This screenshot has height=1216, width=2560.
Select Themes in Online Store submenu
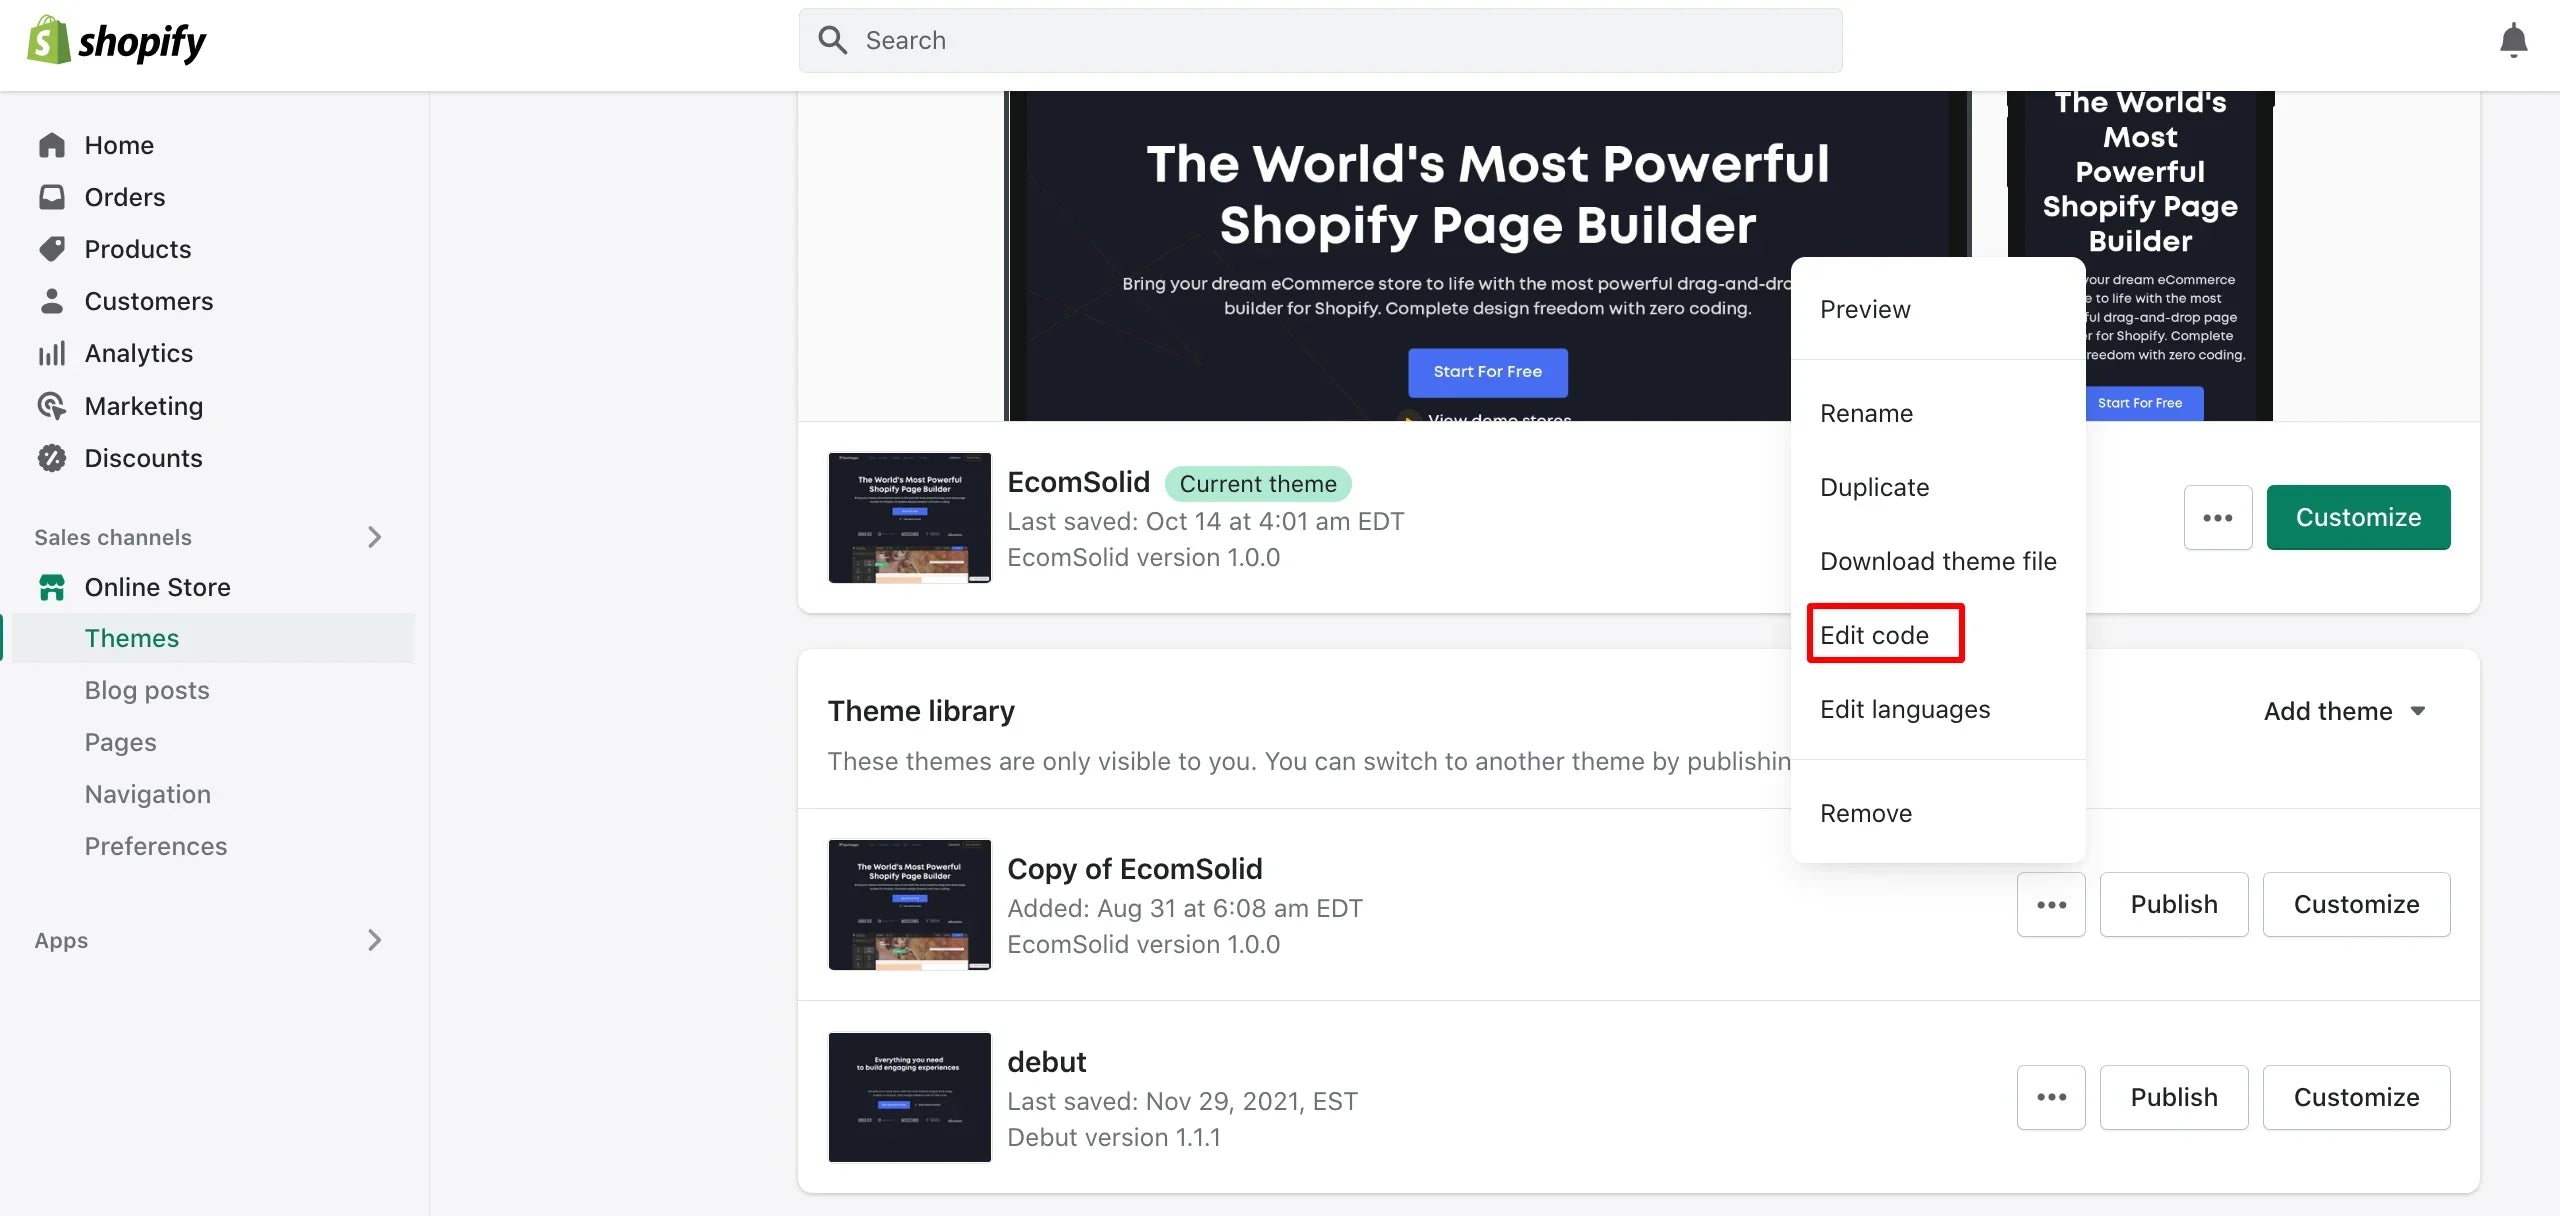click(x=214, y=638)
